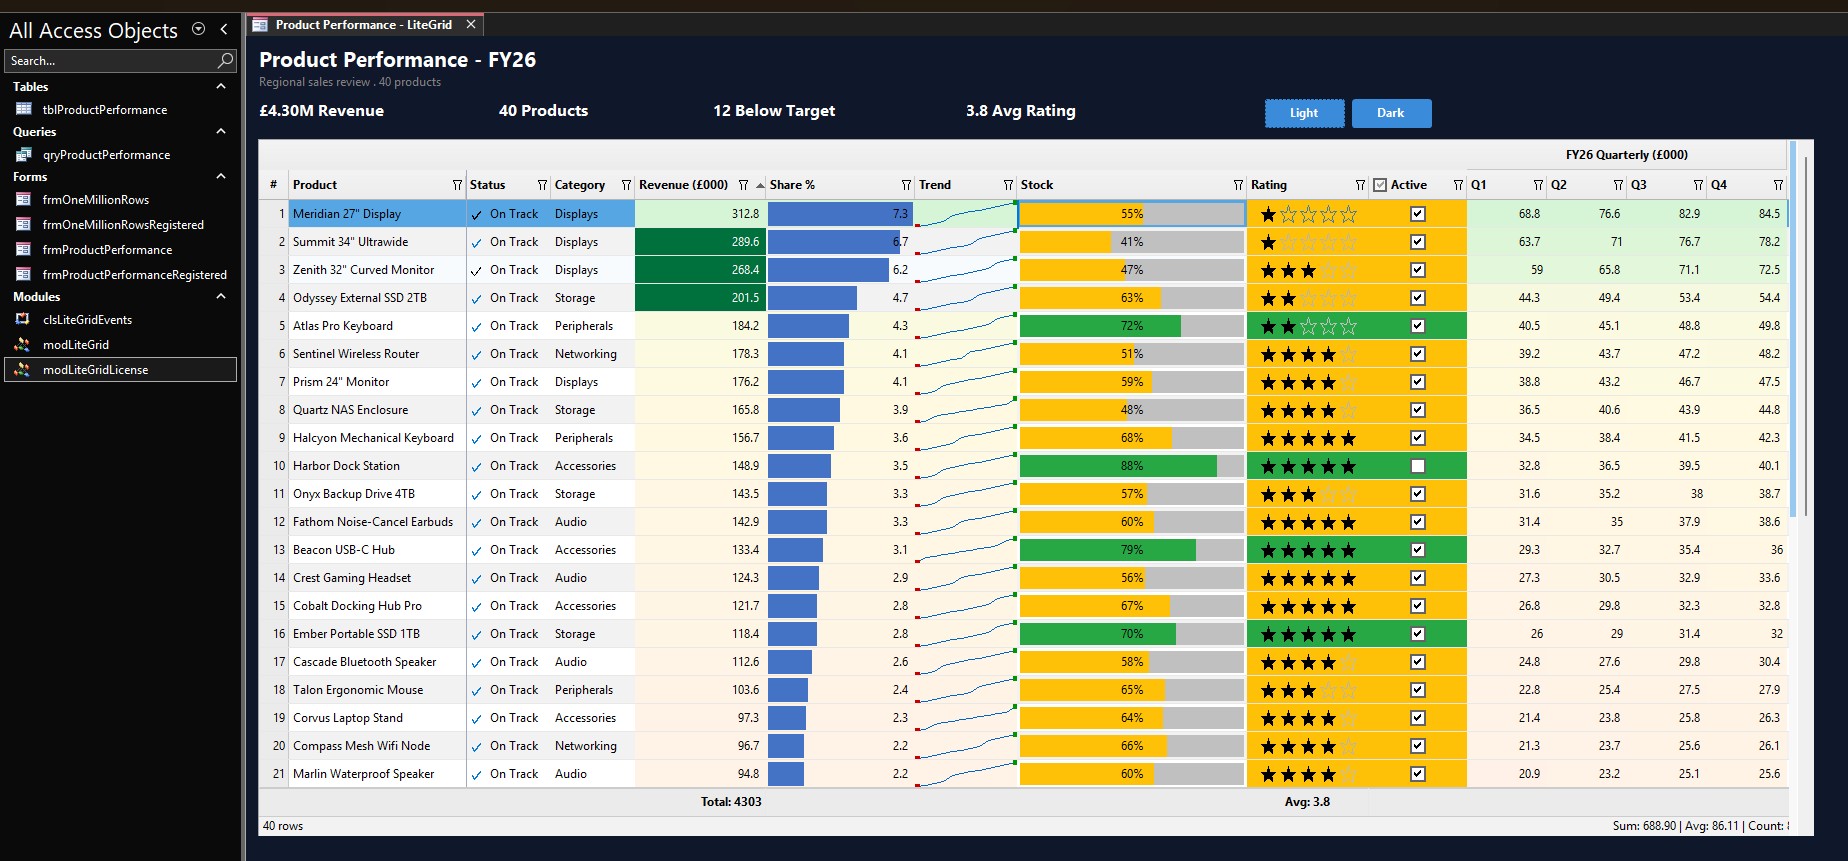Uncheck Active for Beacon USB-C Hub

(1417, 550)
